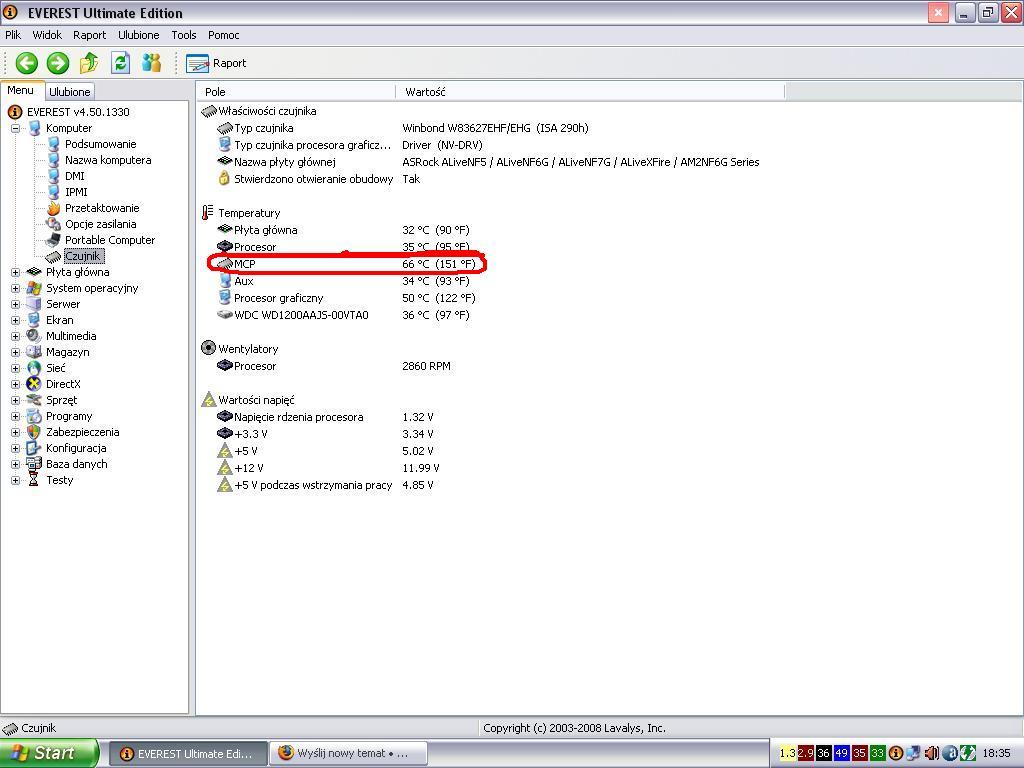Click the Programy icon in tree
The image size is (1024, 768).
pos(34,417)
